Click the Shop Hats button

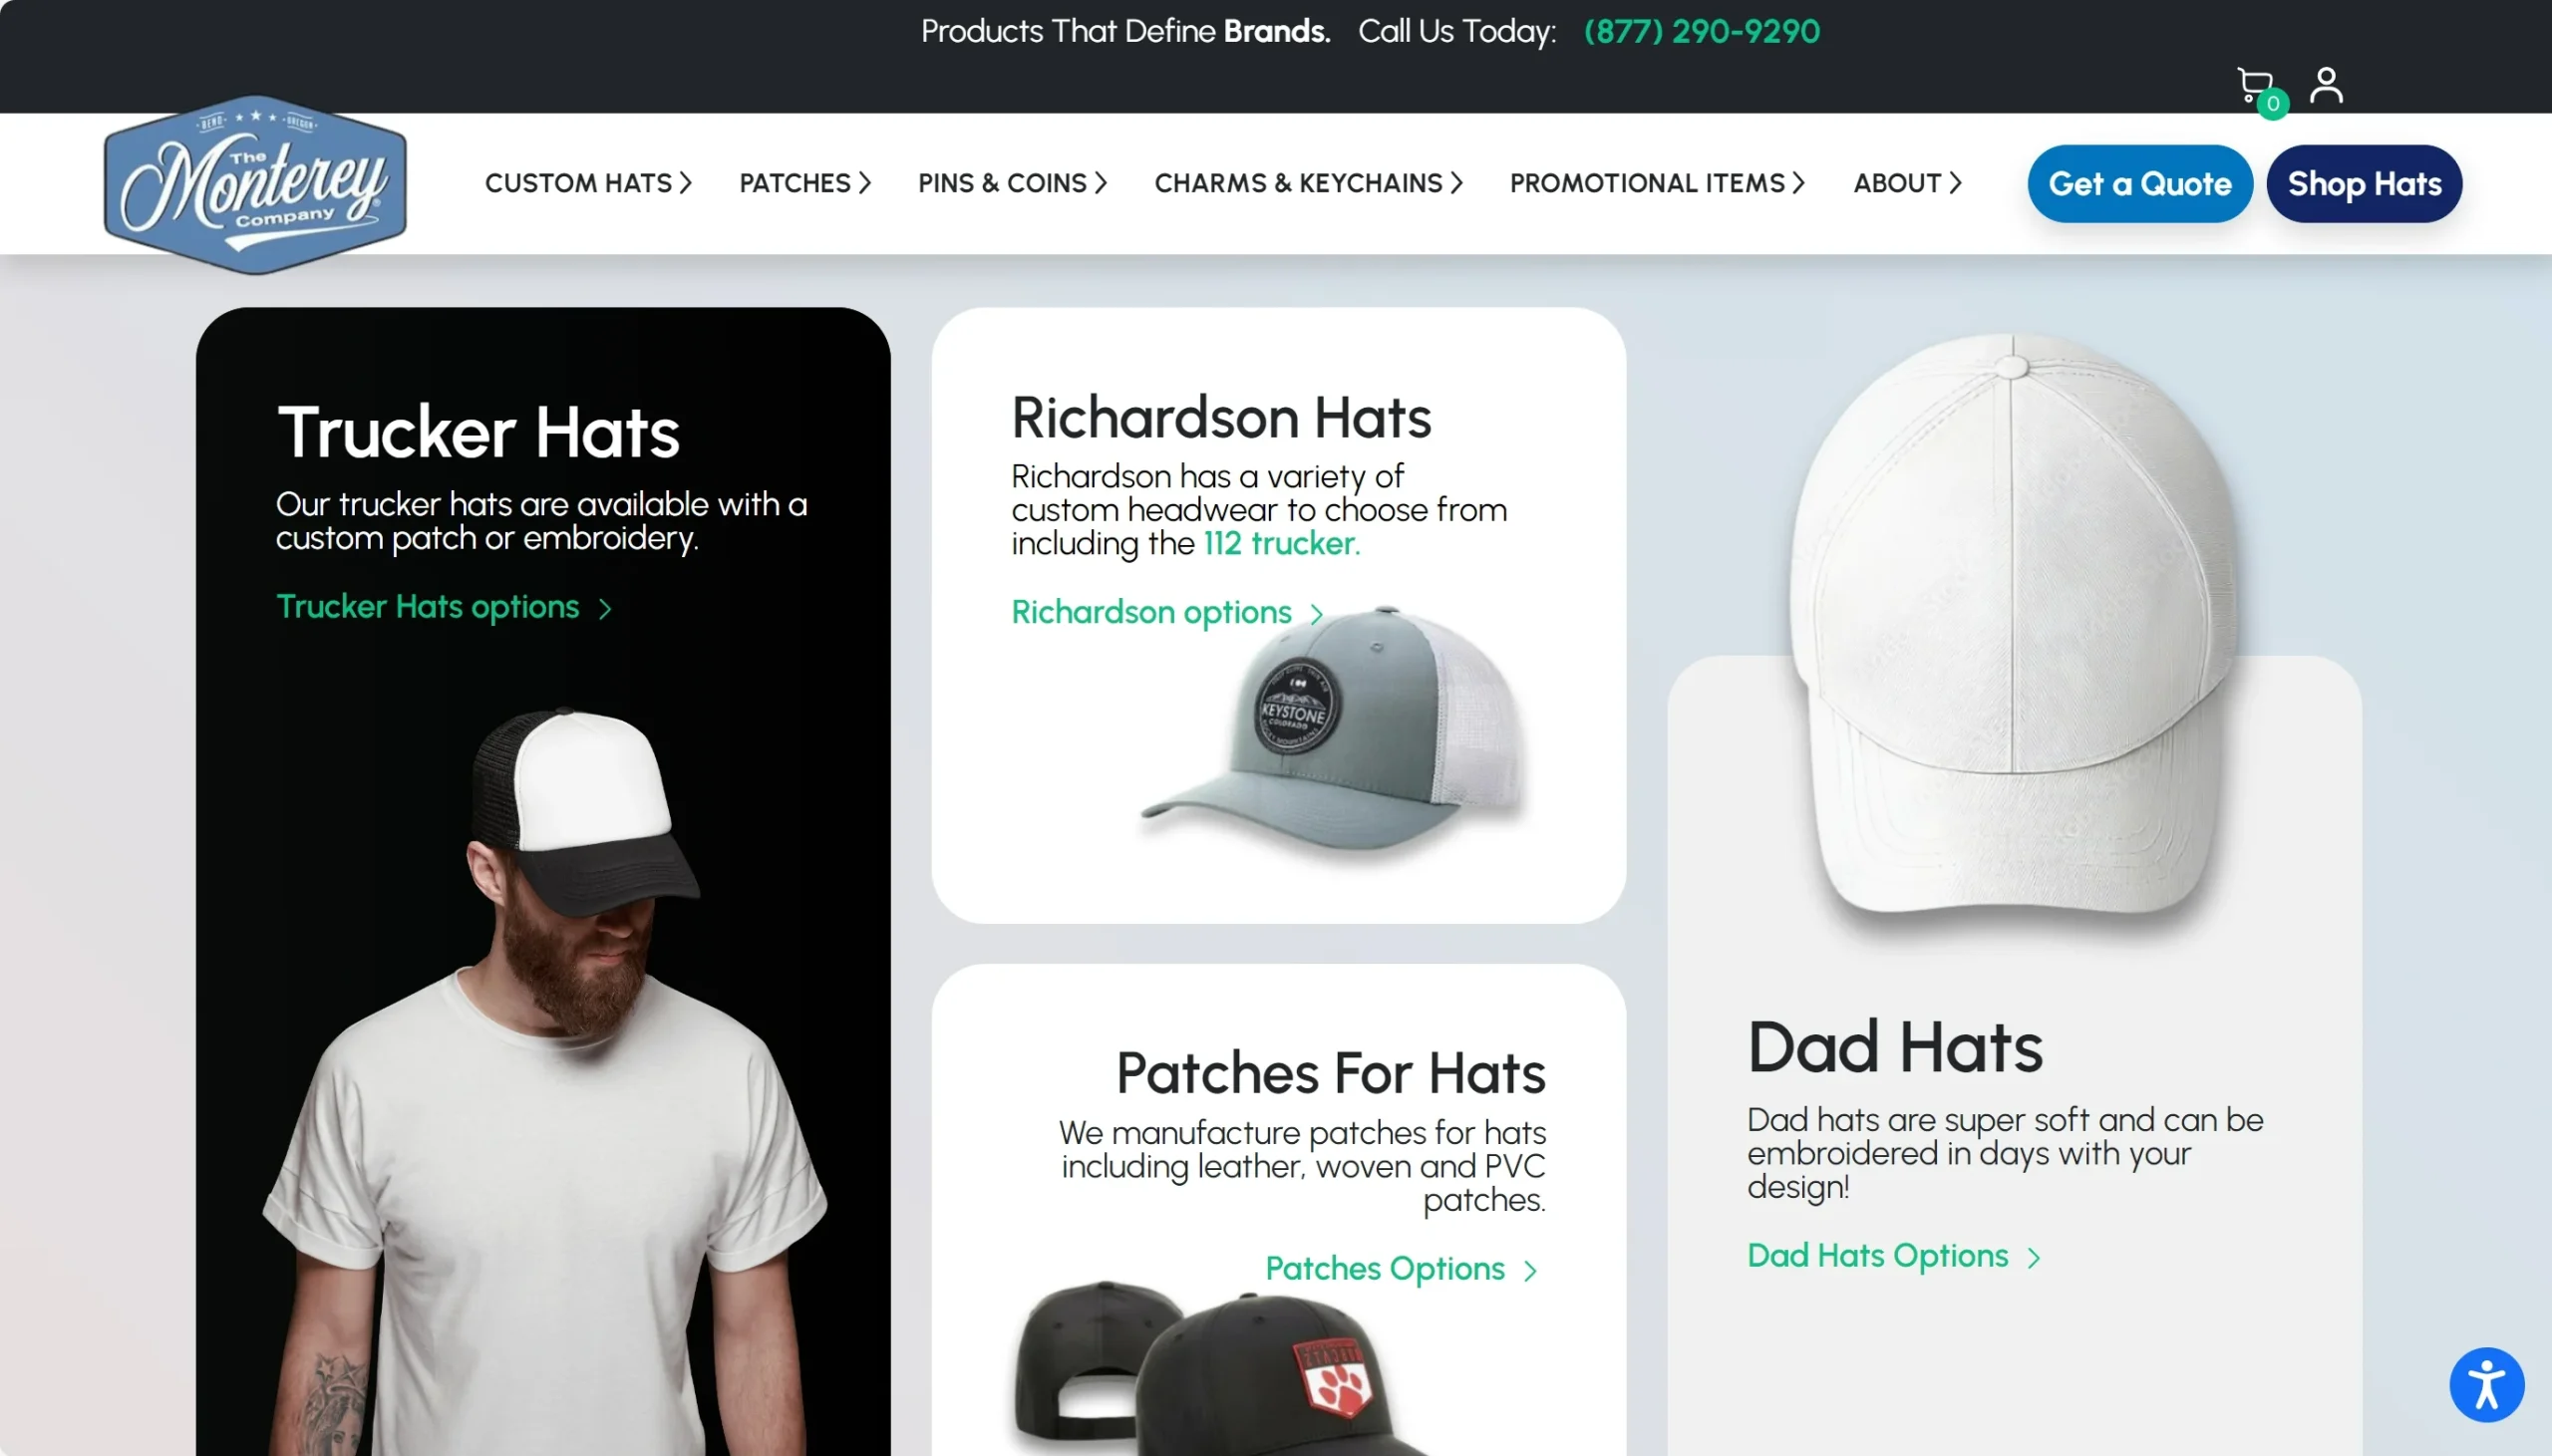pyautogui.click(x=2364, y=184)
